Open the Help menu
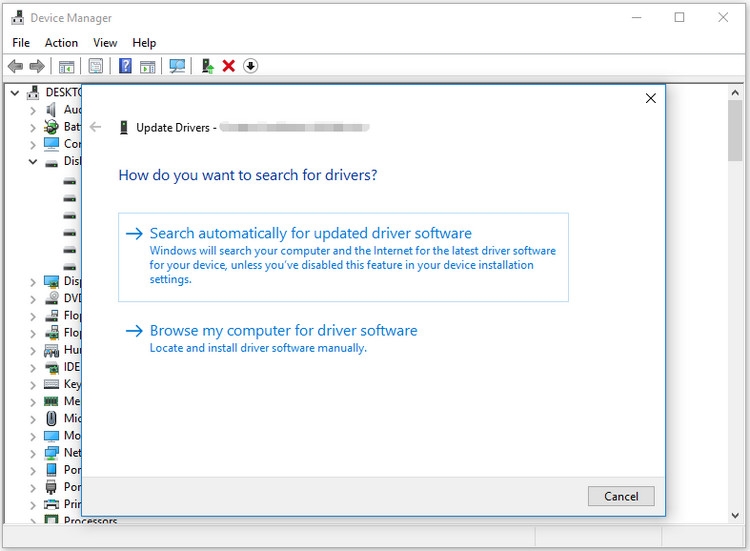This screenshot has width=750, height=551. (x=144, y=43)
